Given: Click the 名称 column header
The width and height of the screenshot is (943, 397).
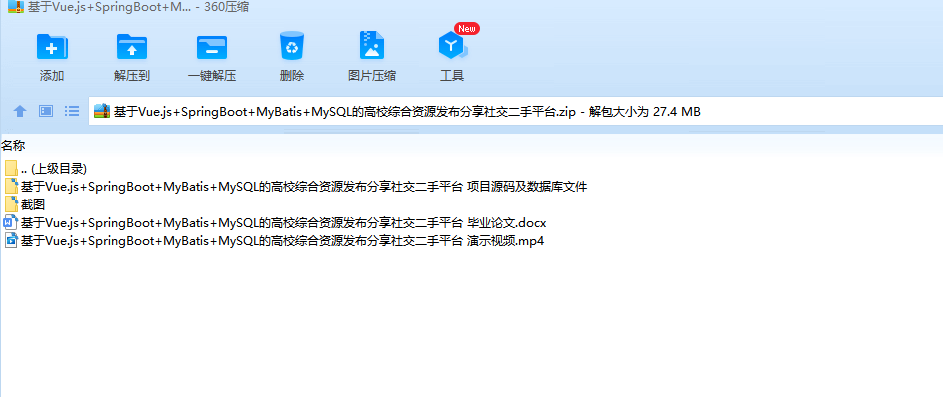Looking at the screenshot, I should (x=13, y=146).
